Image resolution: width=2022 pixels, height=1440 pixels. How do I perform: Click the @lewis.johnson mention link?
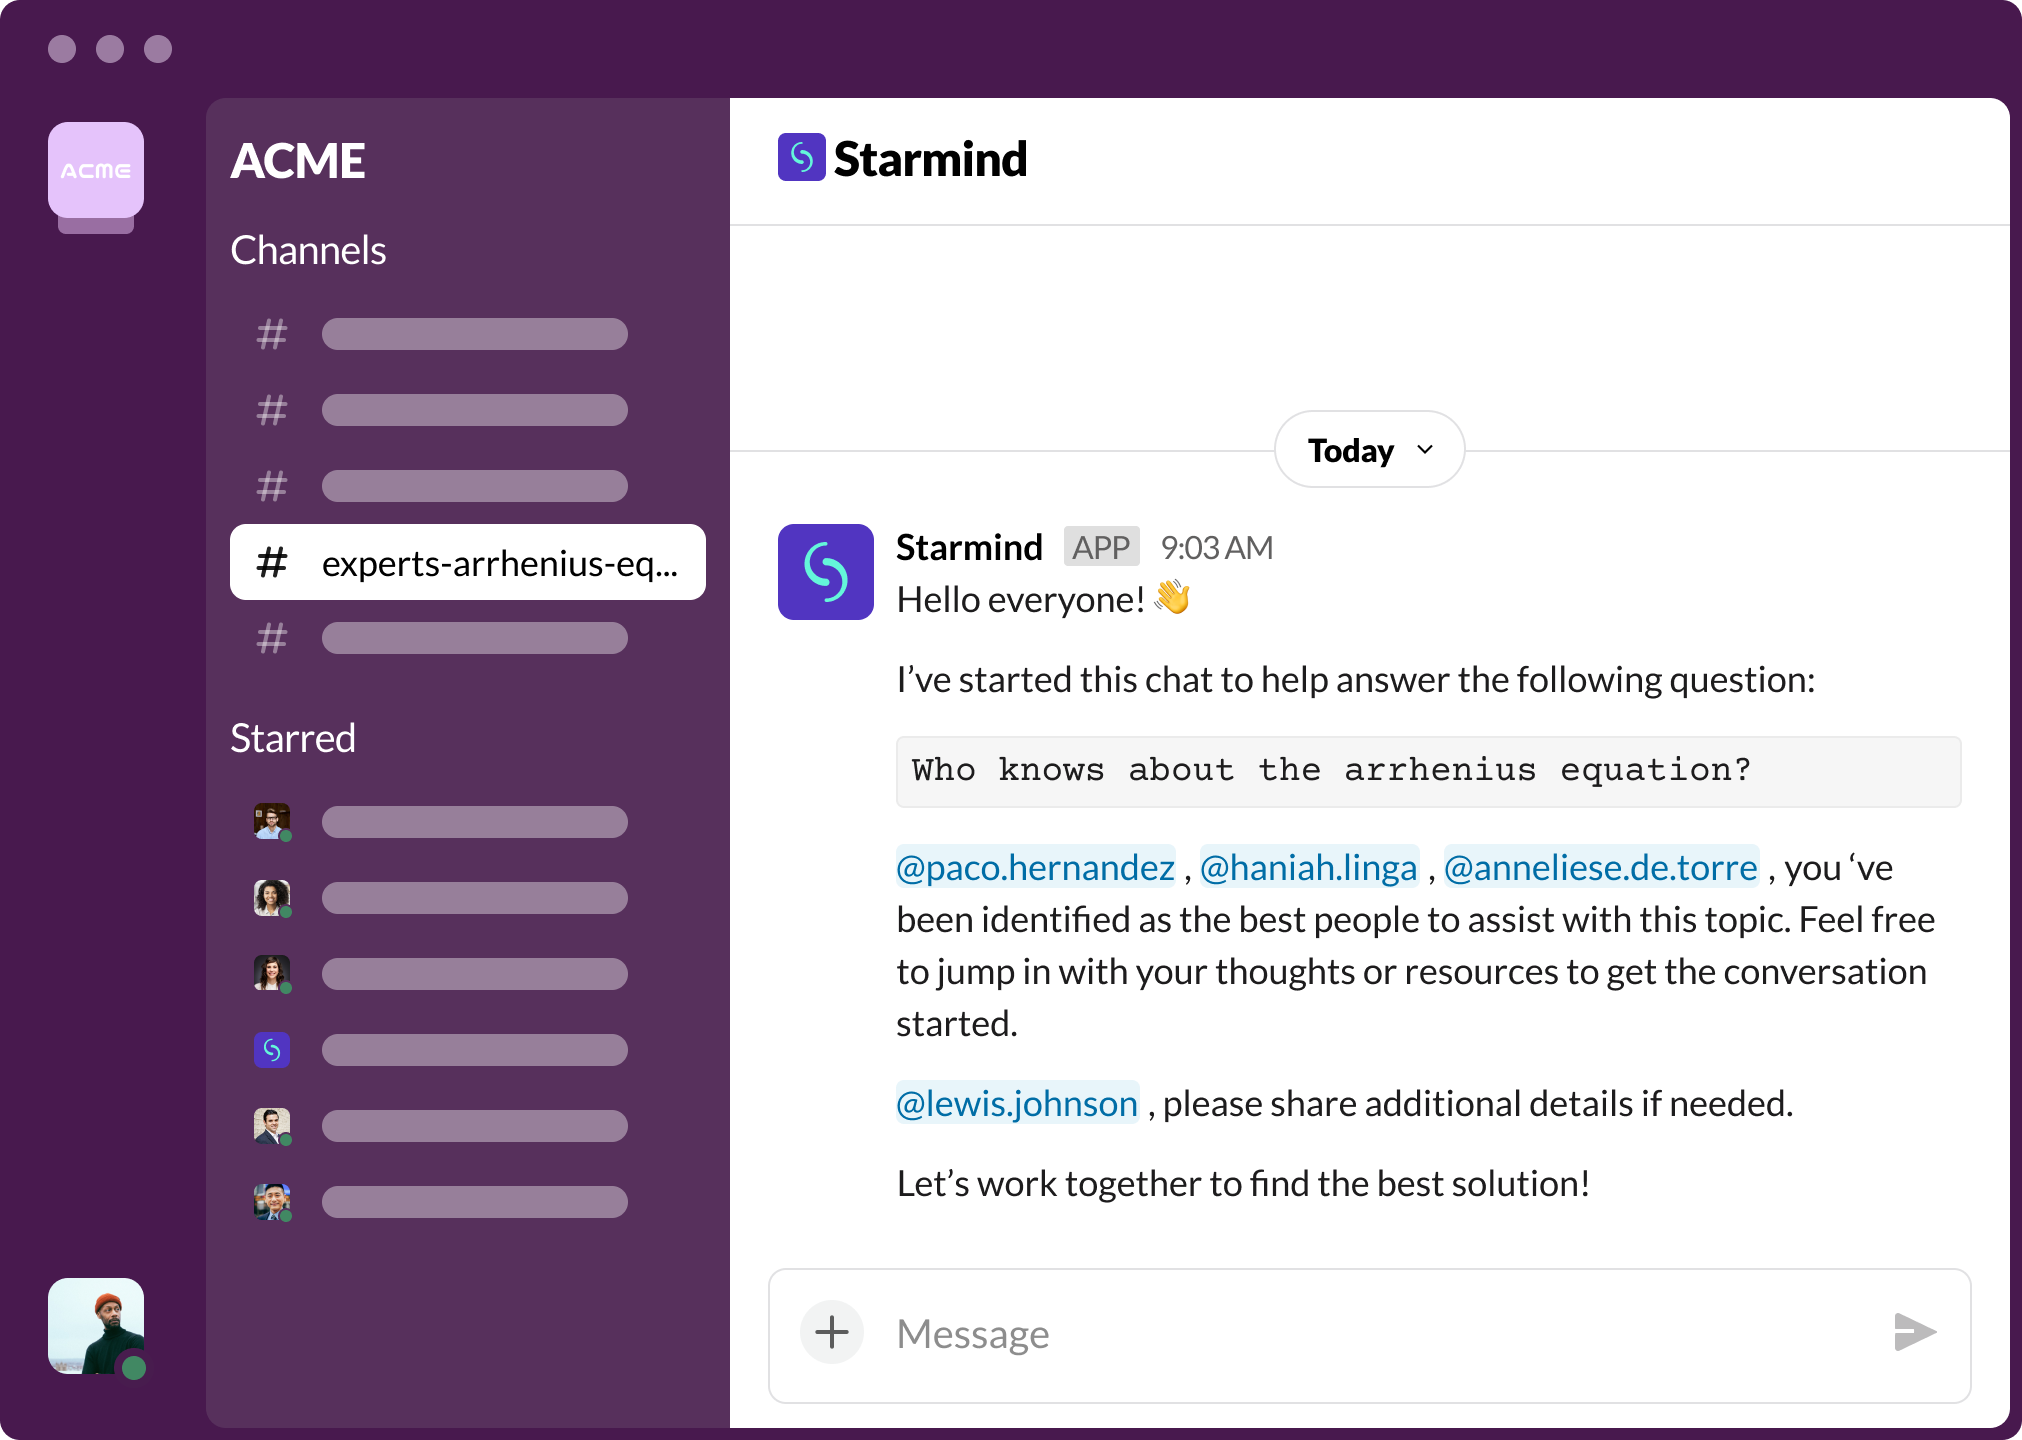tap(1016, 1103)
